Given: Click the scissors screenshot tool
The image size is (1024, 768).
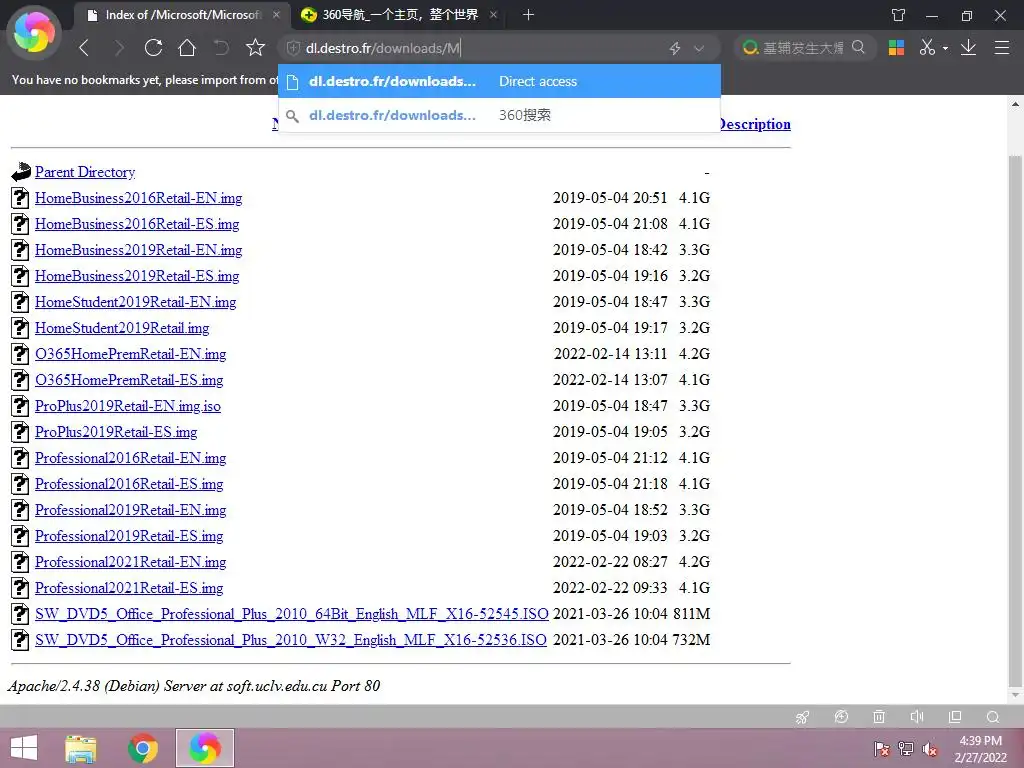Looking at the screenshot, I should [927, 47].
